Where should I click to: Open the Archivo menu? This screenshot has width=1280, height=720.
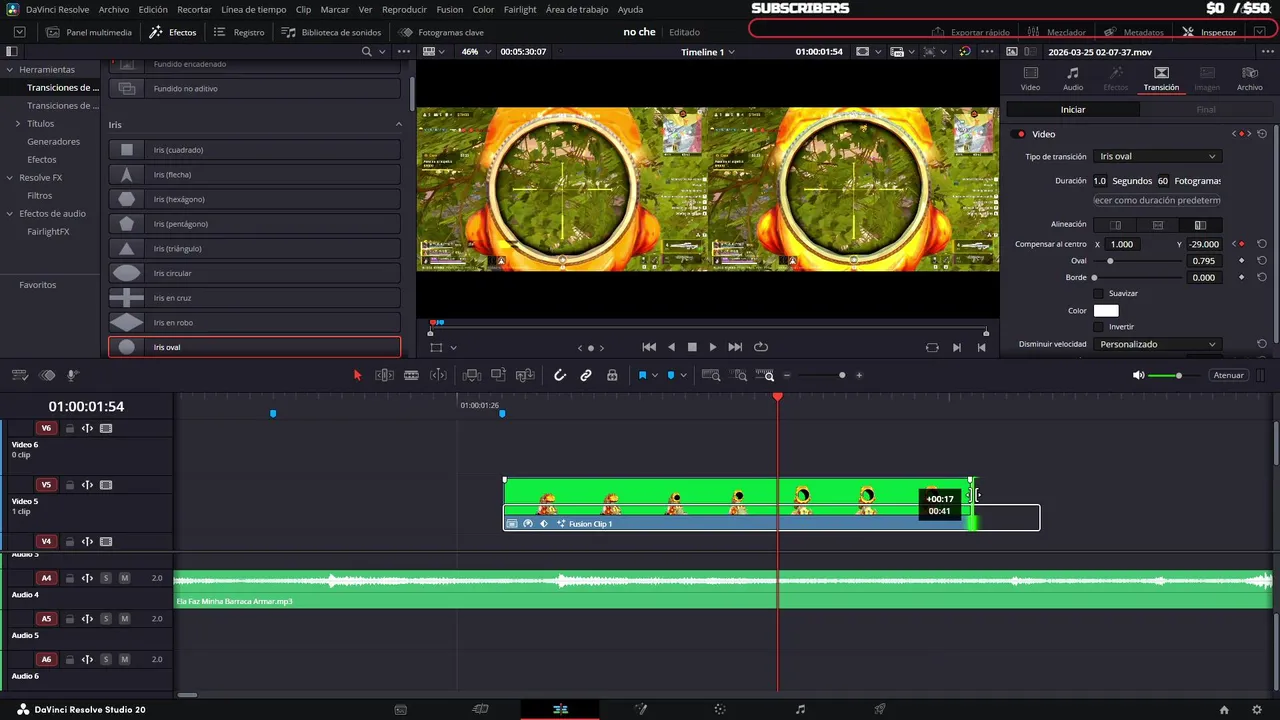pos(114,9)
